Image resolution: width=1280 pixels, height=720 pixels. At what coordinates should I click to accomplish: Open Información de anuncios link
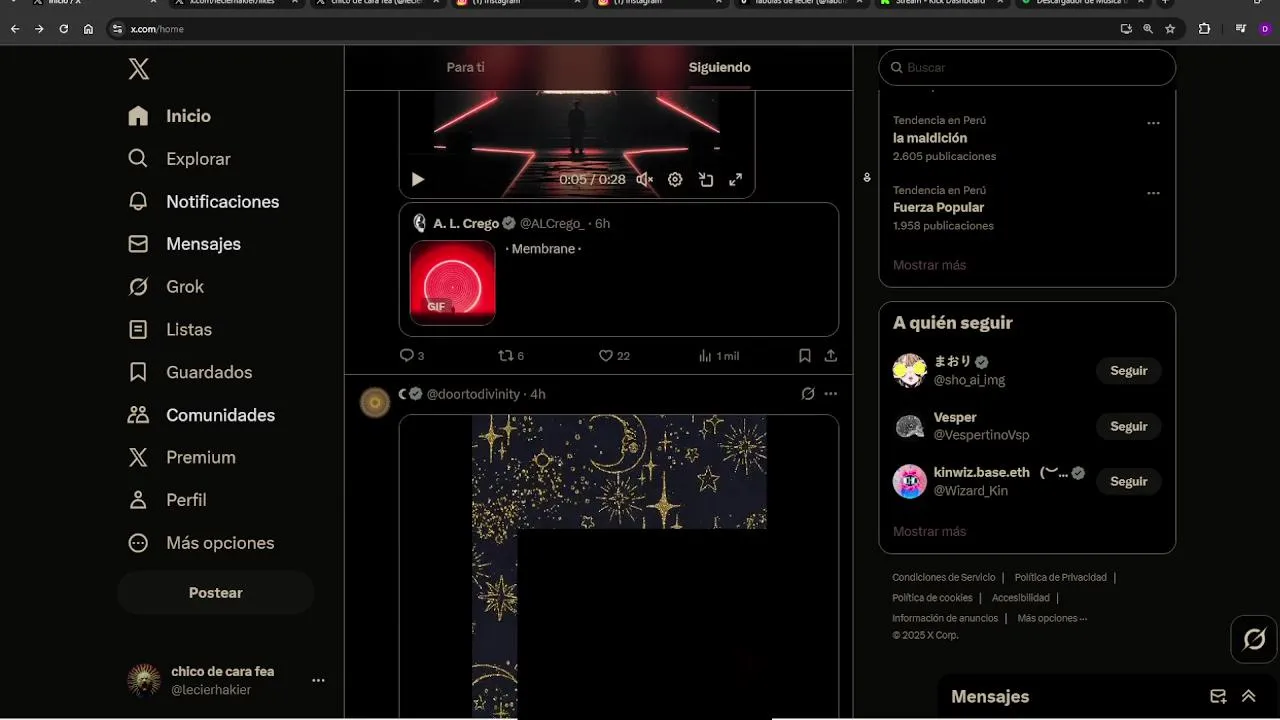click(945, 619)
